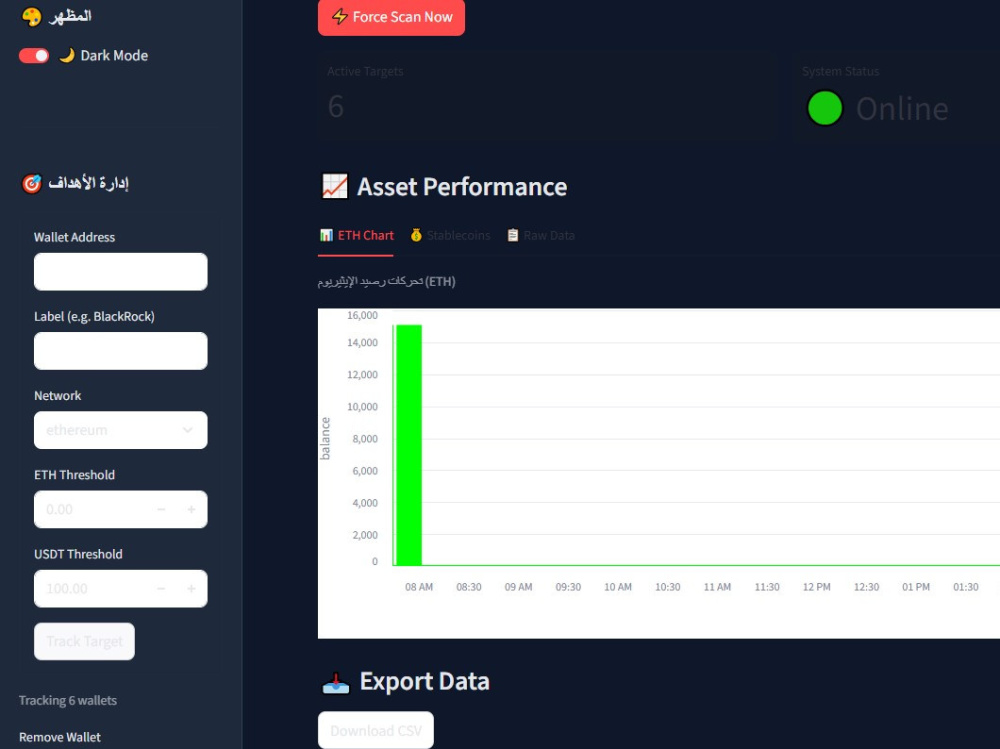Click the money bag icon on Stablecoins tab
The height and width of the screenshot is (749, 1000).
click(416, 235)
